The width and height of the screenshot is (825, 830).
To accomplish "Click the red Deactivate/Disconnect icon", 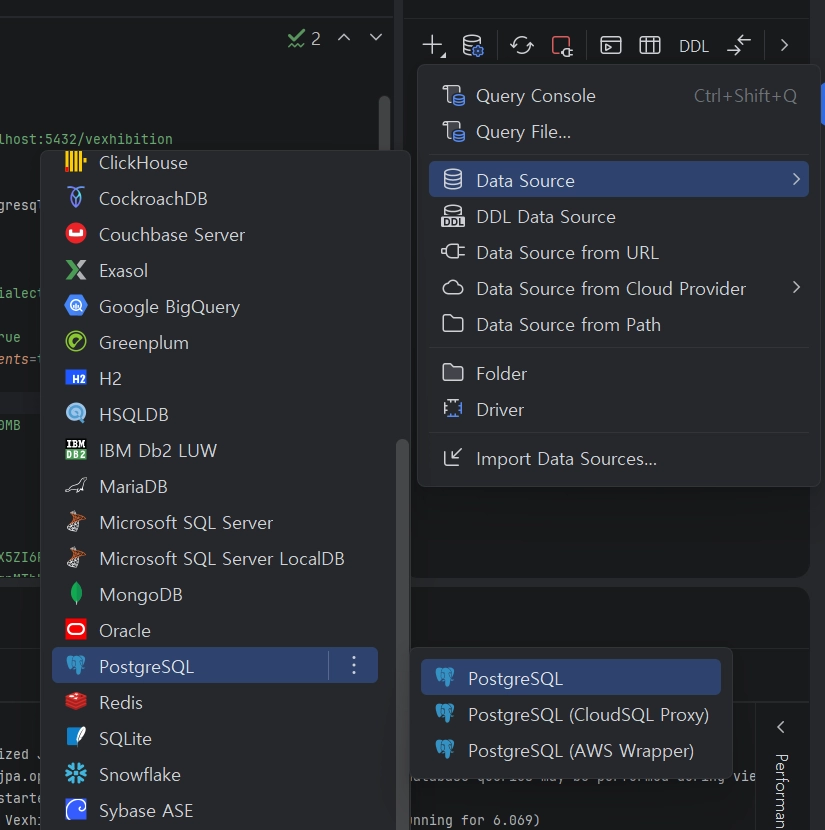I will [x=562, y=46].
